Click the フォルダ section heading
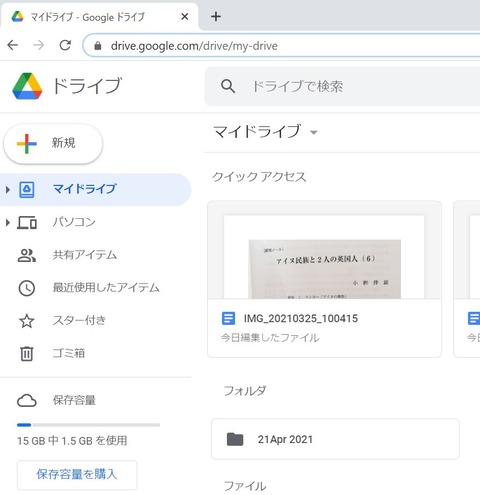Screen dimensions: 480x495 [x=245, y=391]
